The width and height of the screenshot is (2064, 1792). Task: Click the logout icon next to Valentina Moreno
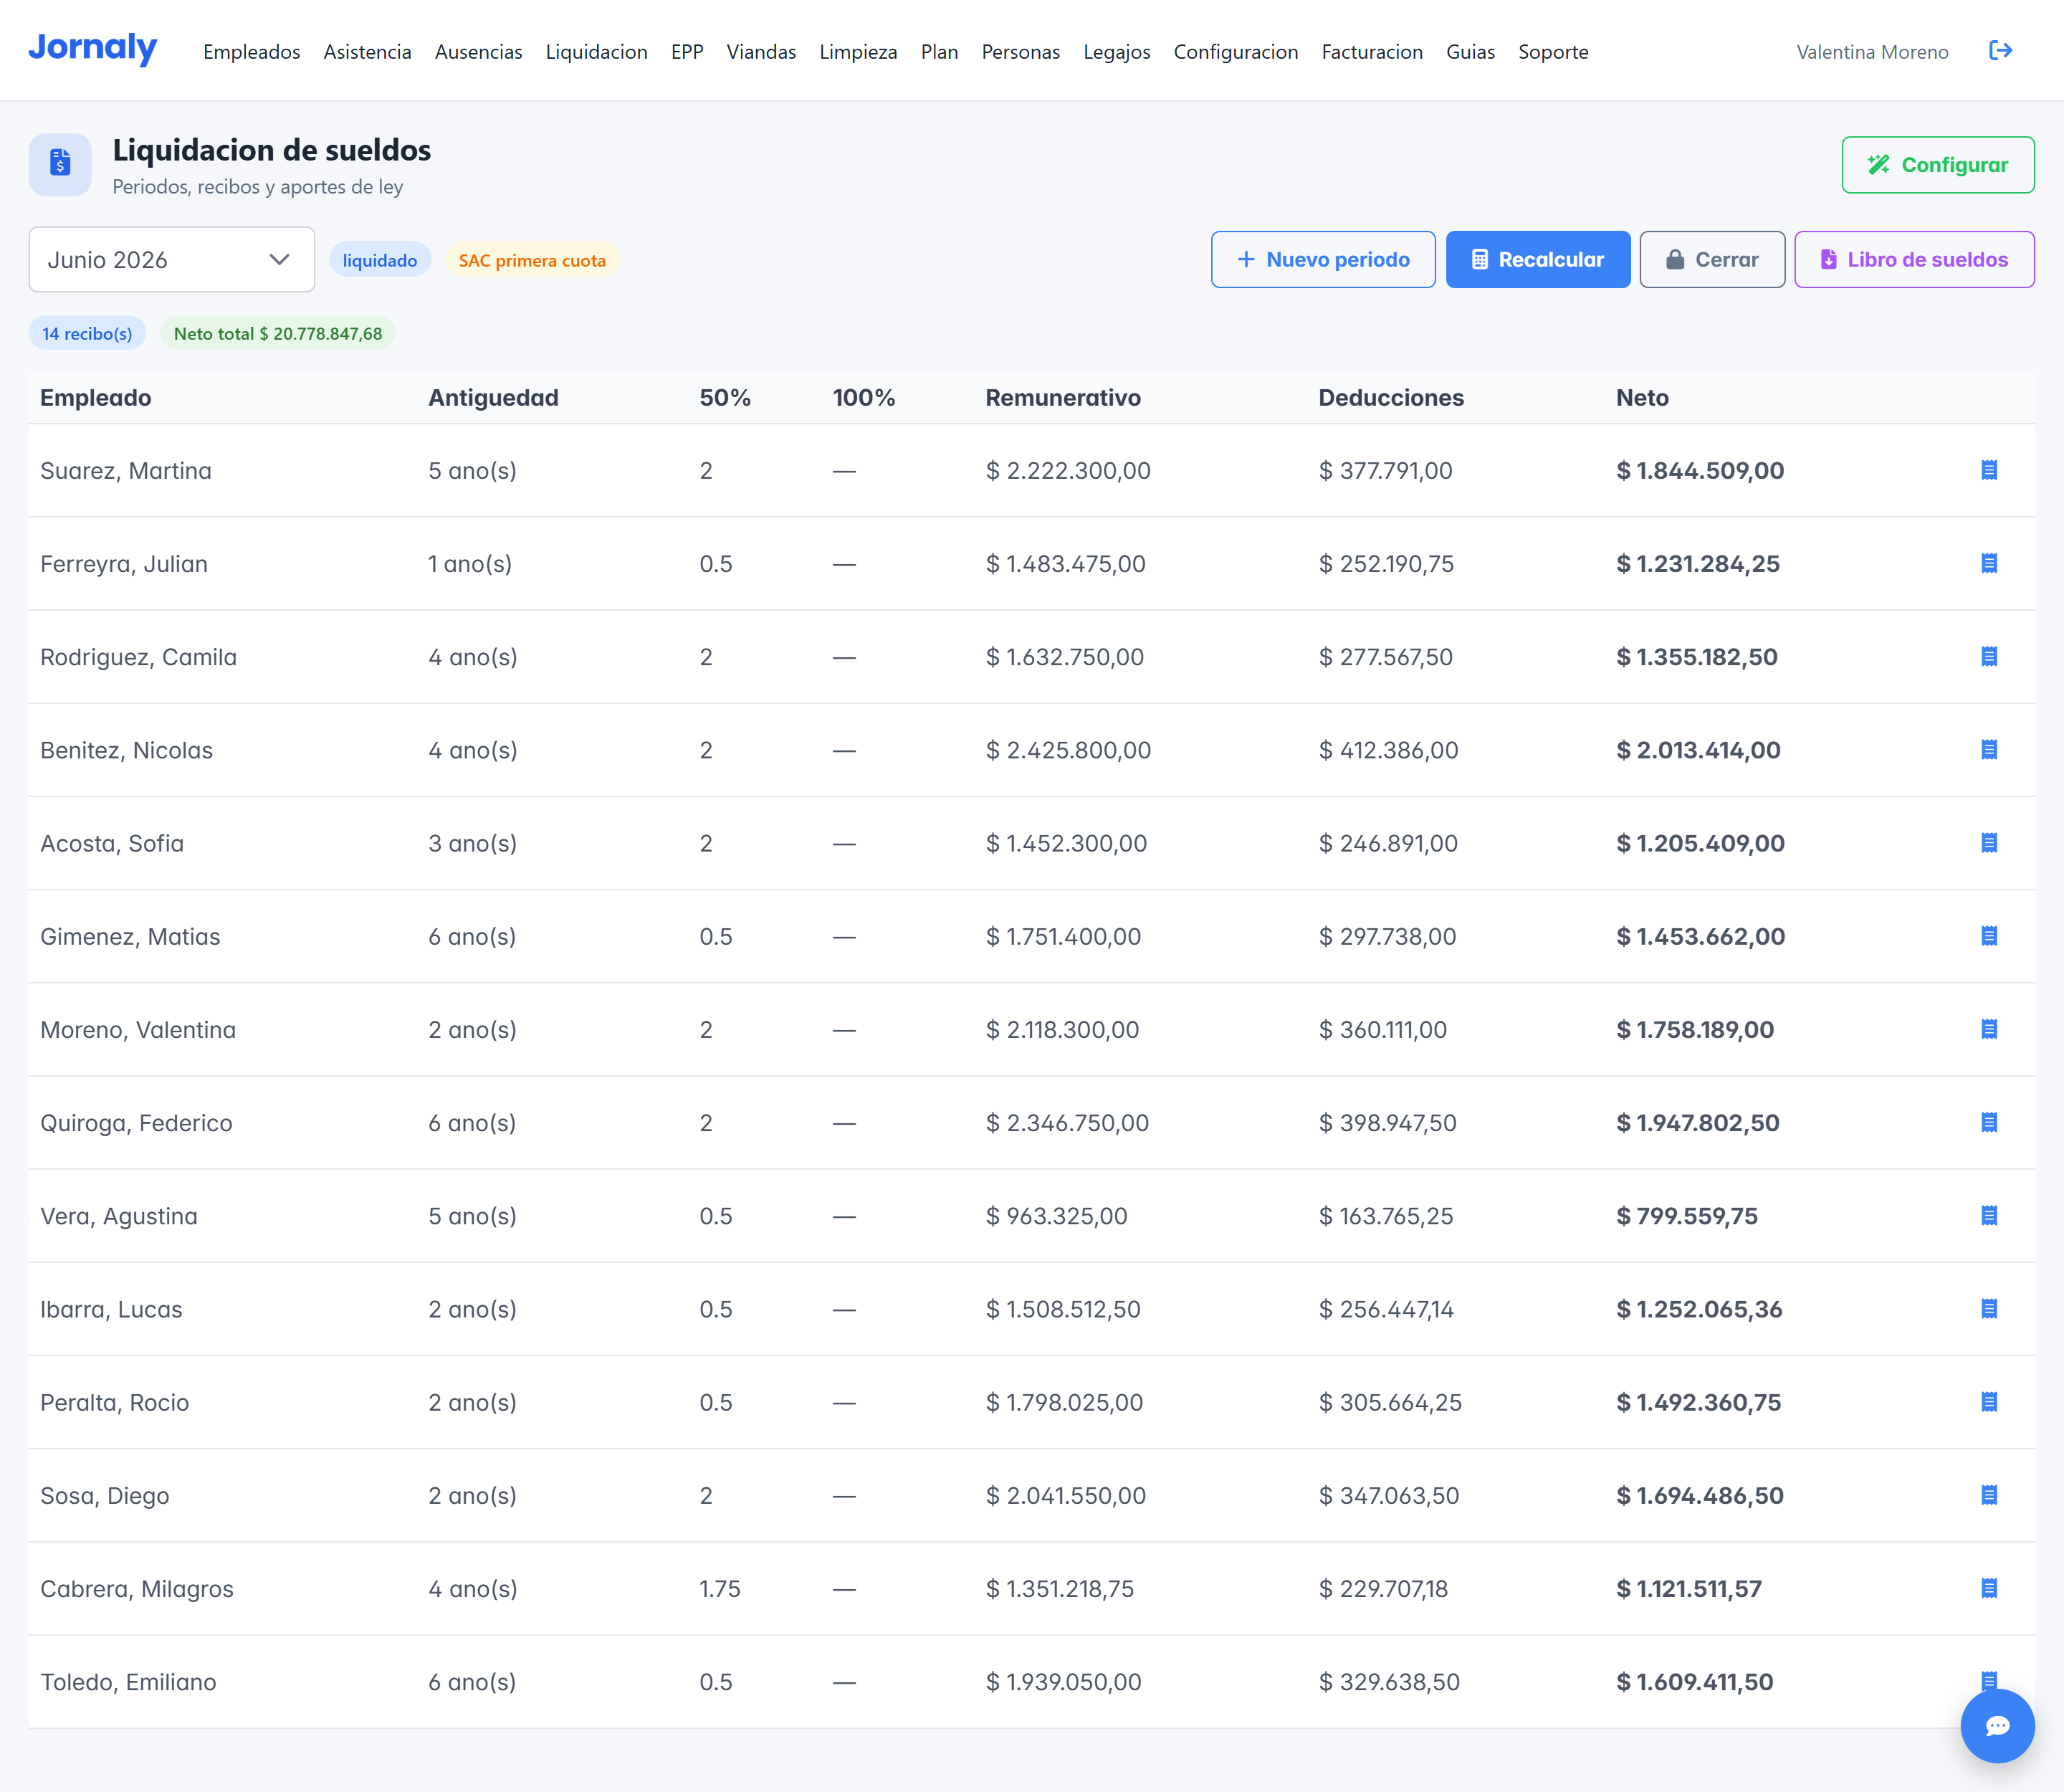point(2000,51)
